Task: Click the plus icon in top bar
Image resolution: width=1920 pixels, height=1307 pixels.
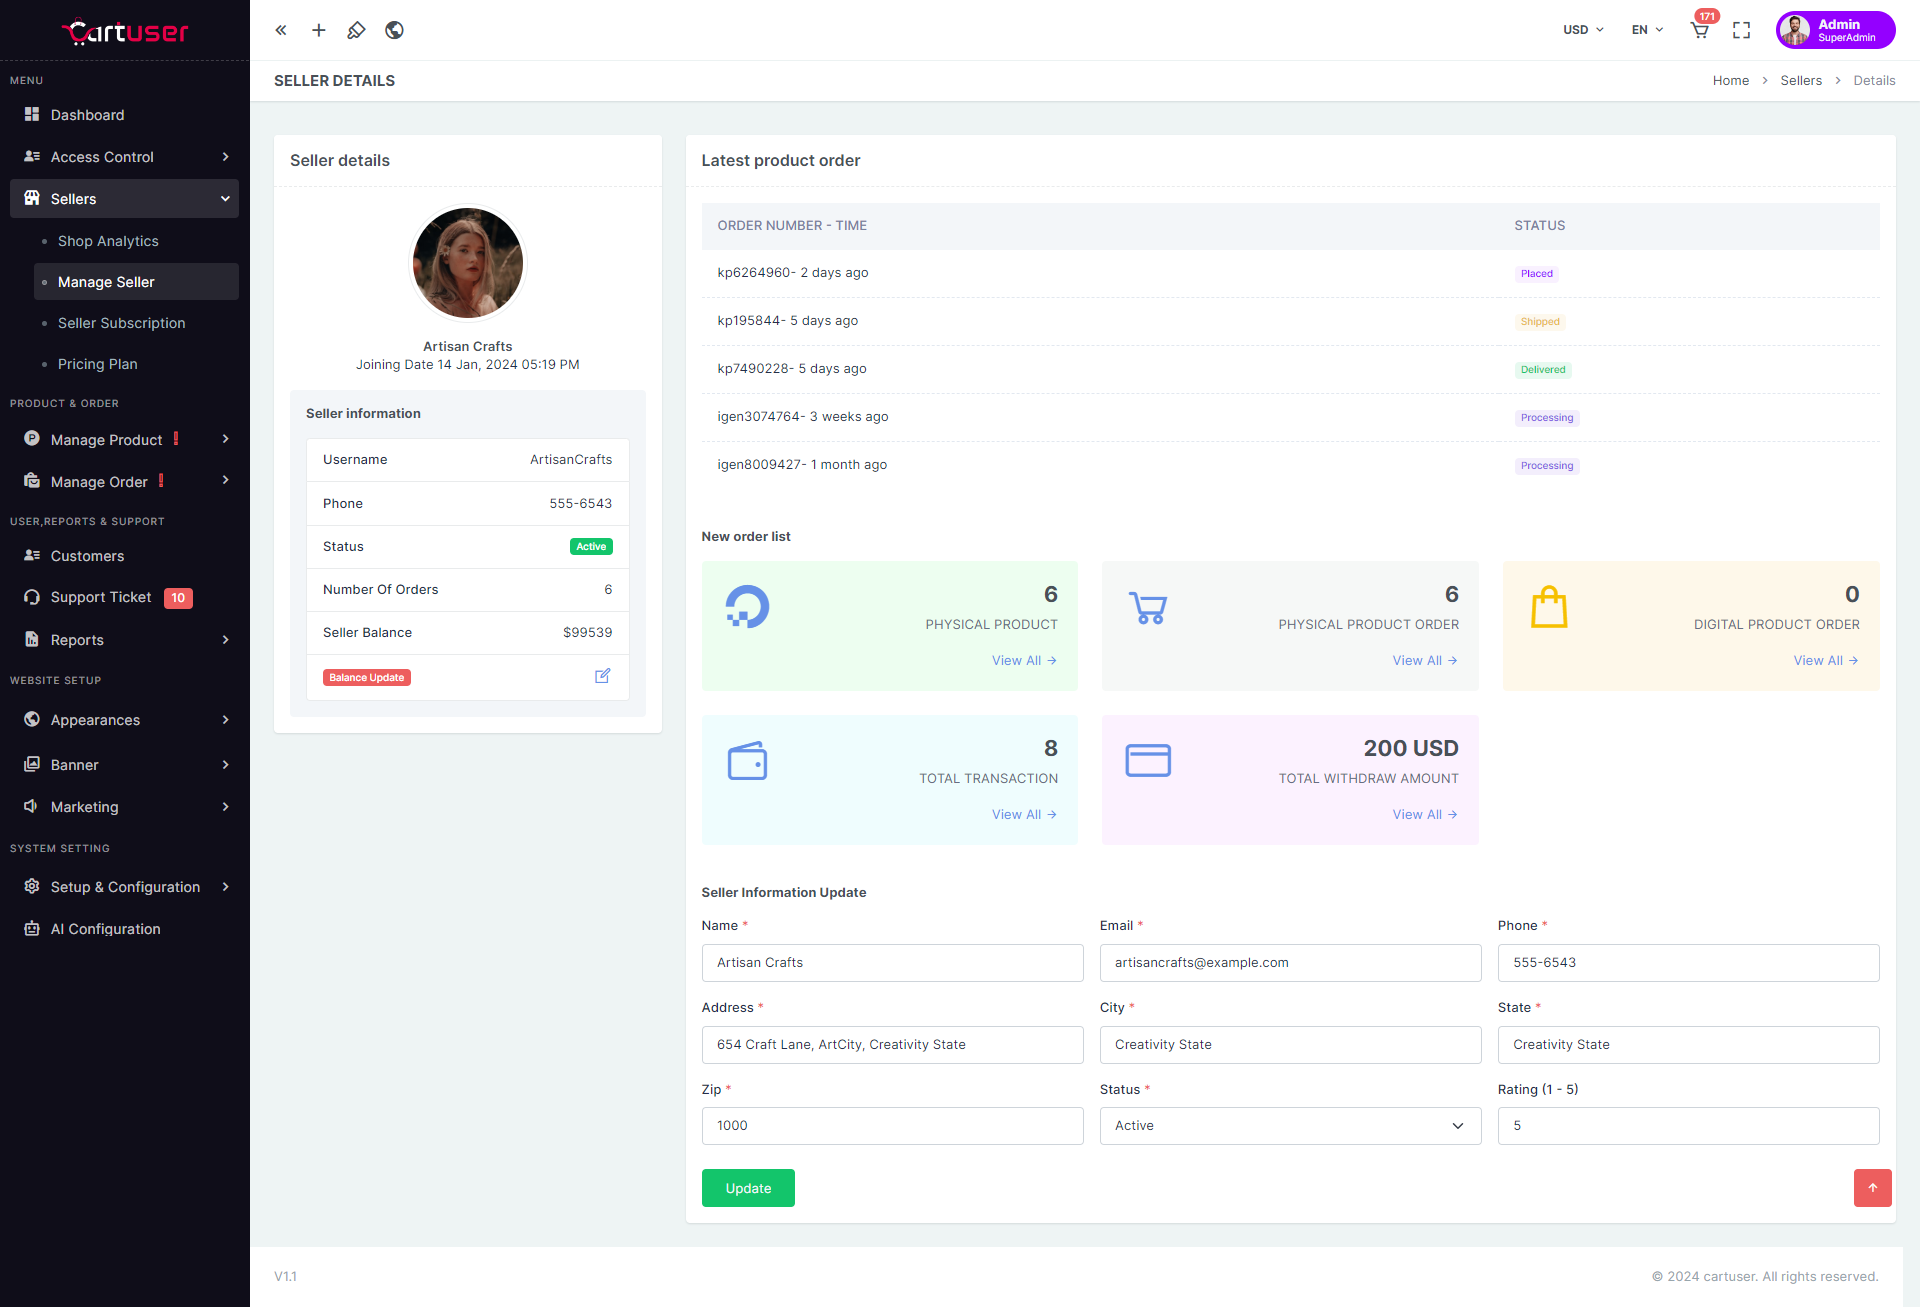Action: pyautogui.click(x=319, y=30)
